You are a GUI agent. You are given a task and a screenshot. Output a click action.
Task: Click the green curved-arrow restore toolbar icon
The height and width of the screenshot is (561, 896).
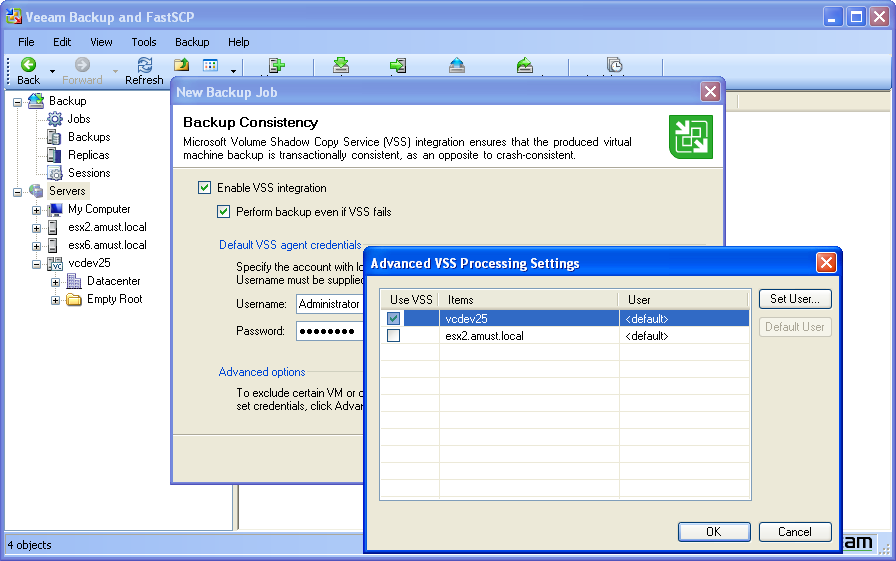524,66
